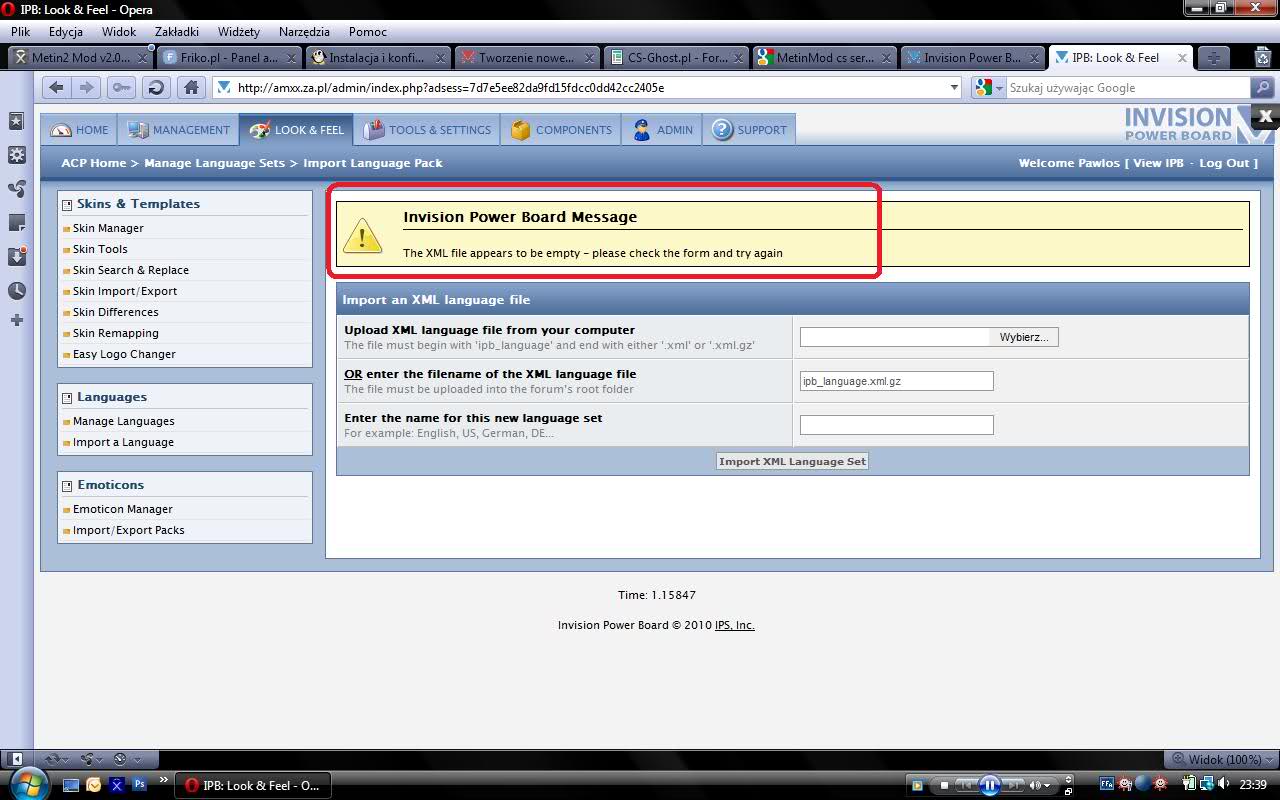
Task: Open the Widok (100%) zoom dropdown
Action: (1219, 759)
